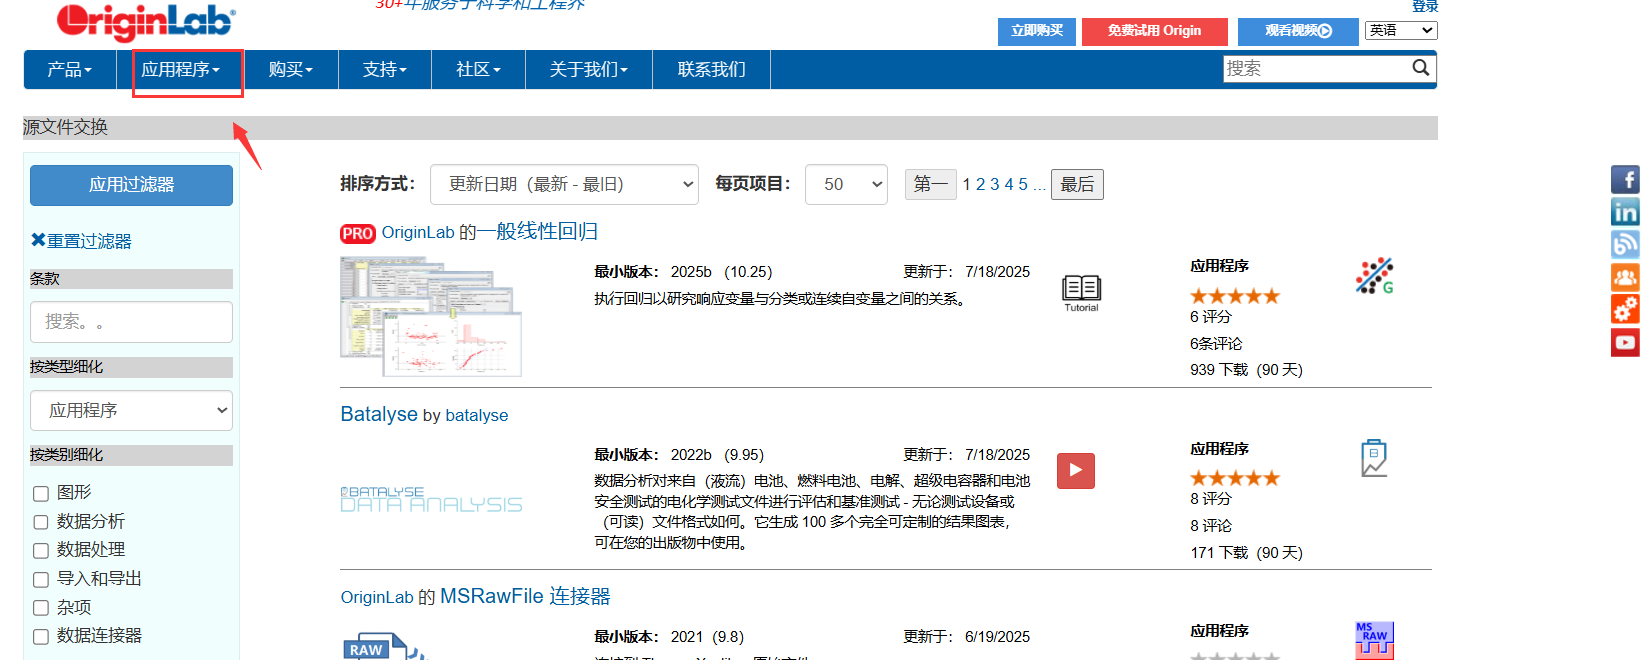Focus the top 搜索 site search field
This screenshot has height=660, width=1647.
pyautogui.click(x=1317, y=68)
